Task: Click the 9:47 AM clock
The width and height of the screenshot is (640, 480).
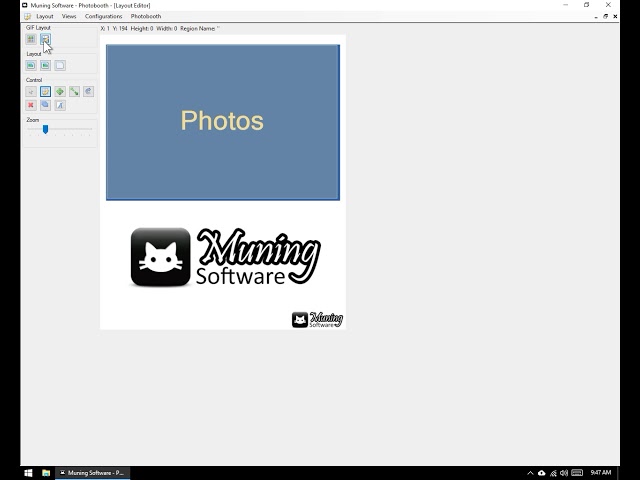Action: [x=601, y=473]
